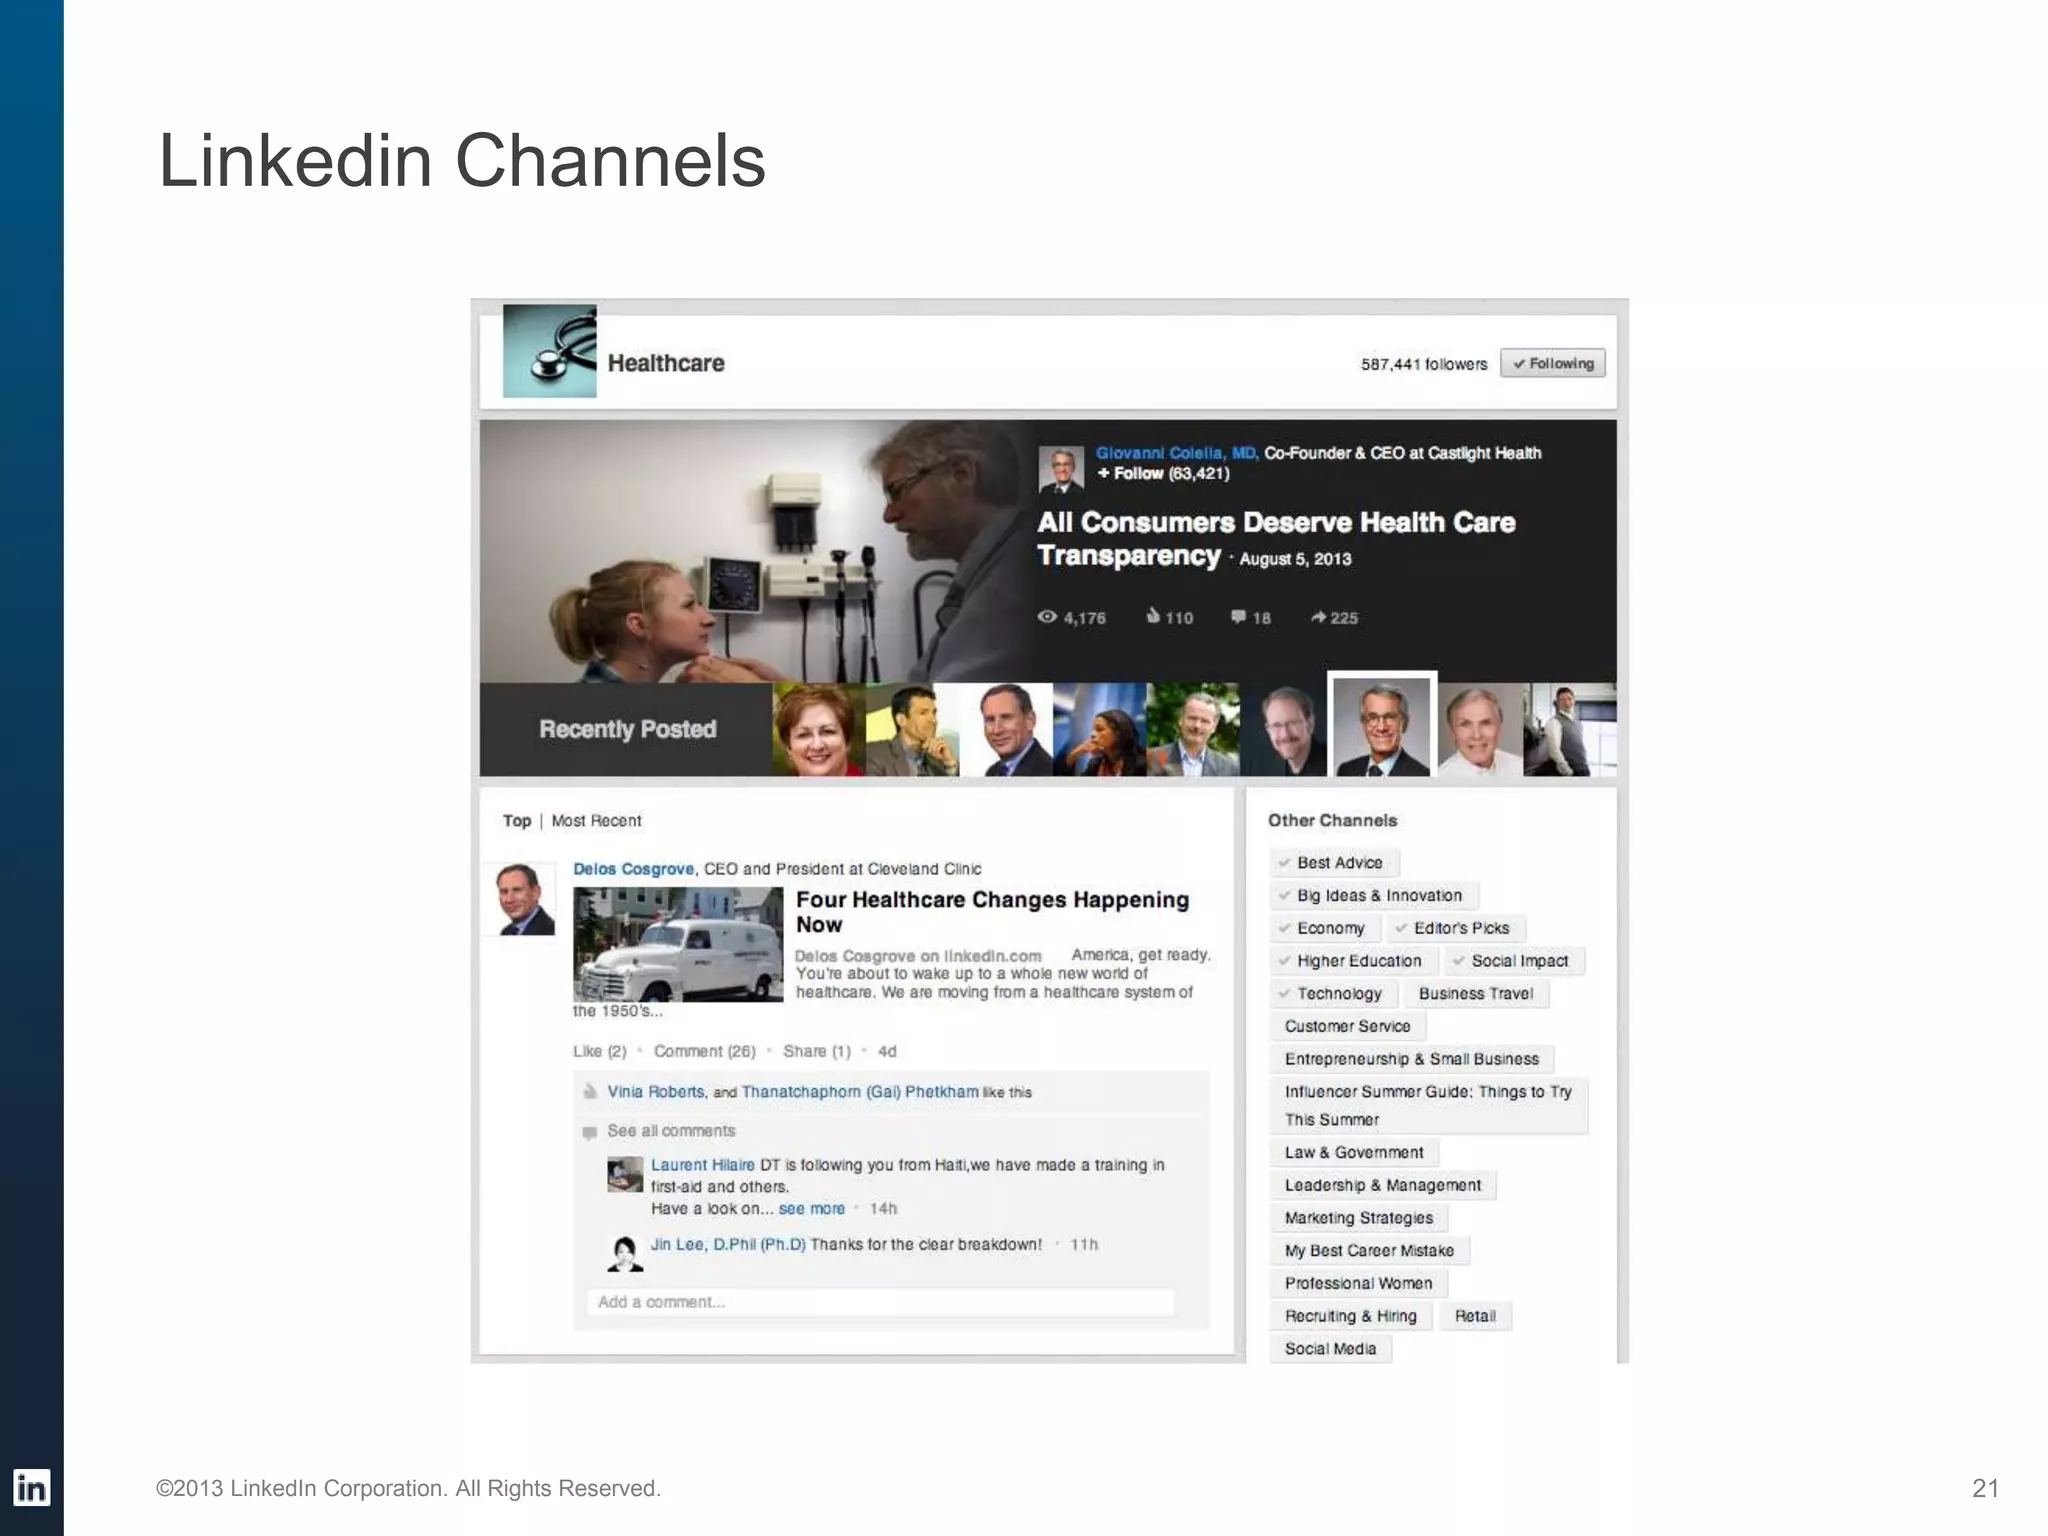Select the red-haired woman thumbnail in Recently Posted
The width and height of the screenshot is (2048, 1536).
point(819,730)
